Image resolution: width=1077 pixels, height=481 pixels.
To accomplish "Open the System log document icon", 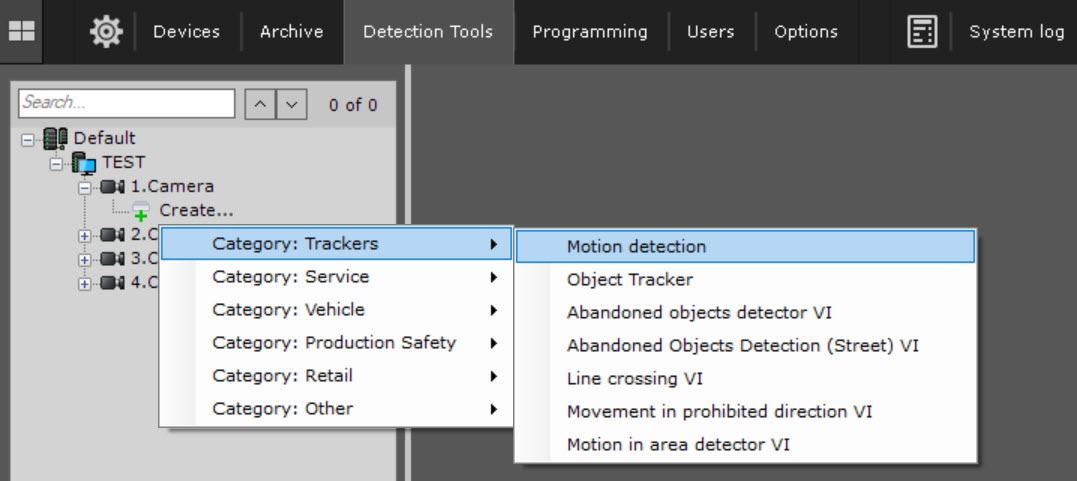I will point(921,32).
